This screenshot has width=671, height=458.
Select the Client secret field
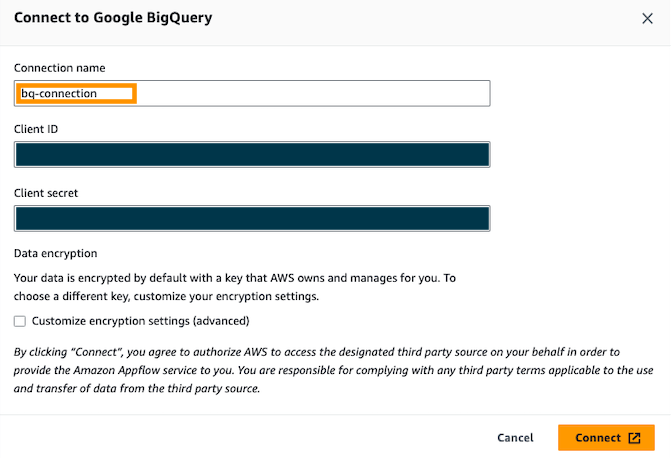(252, 219)
